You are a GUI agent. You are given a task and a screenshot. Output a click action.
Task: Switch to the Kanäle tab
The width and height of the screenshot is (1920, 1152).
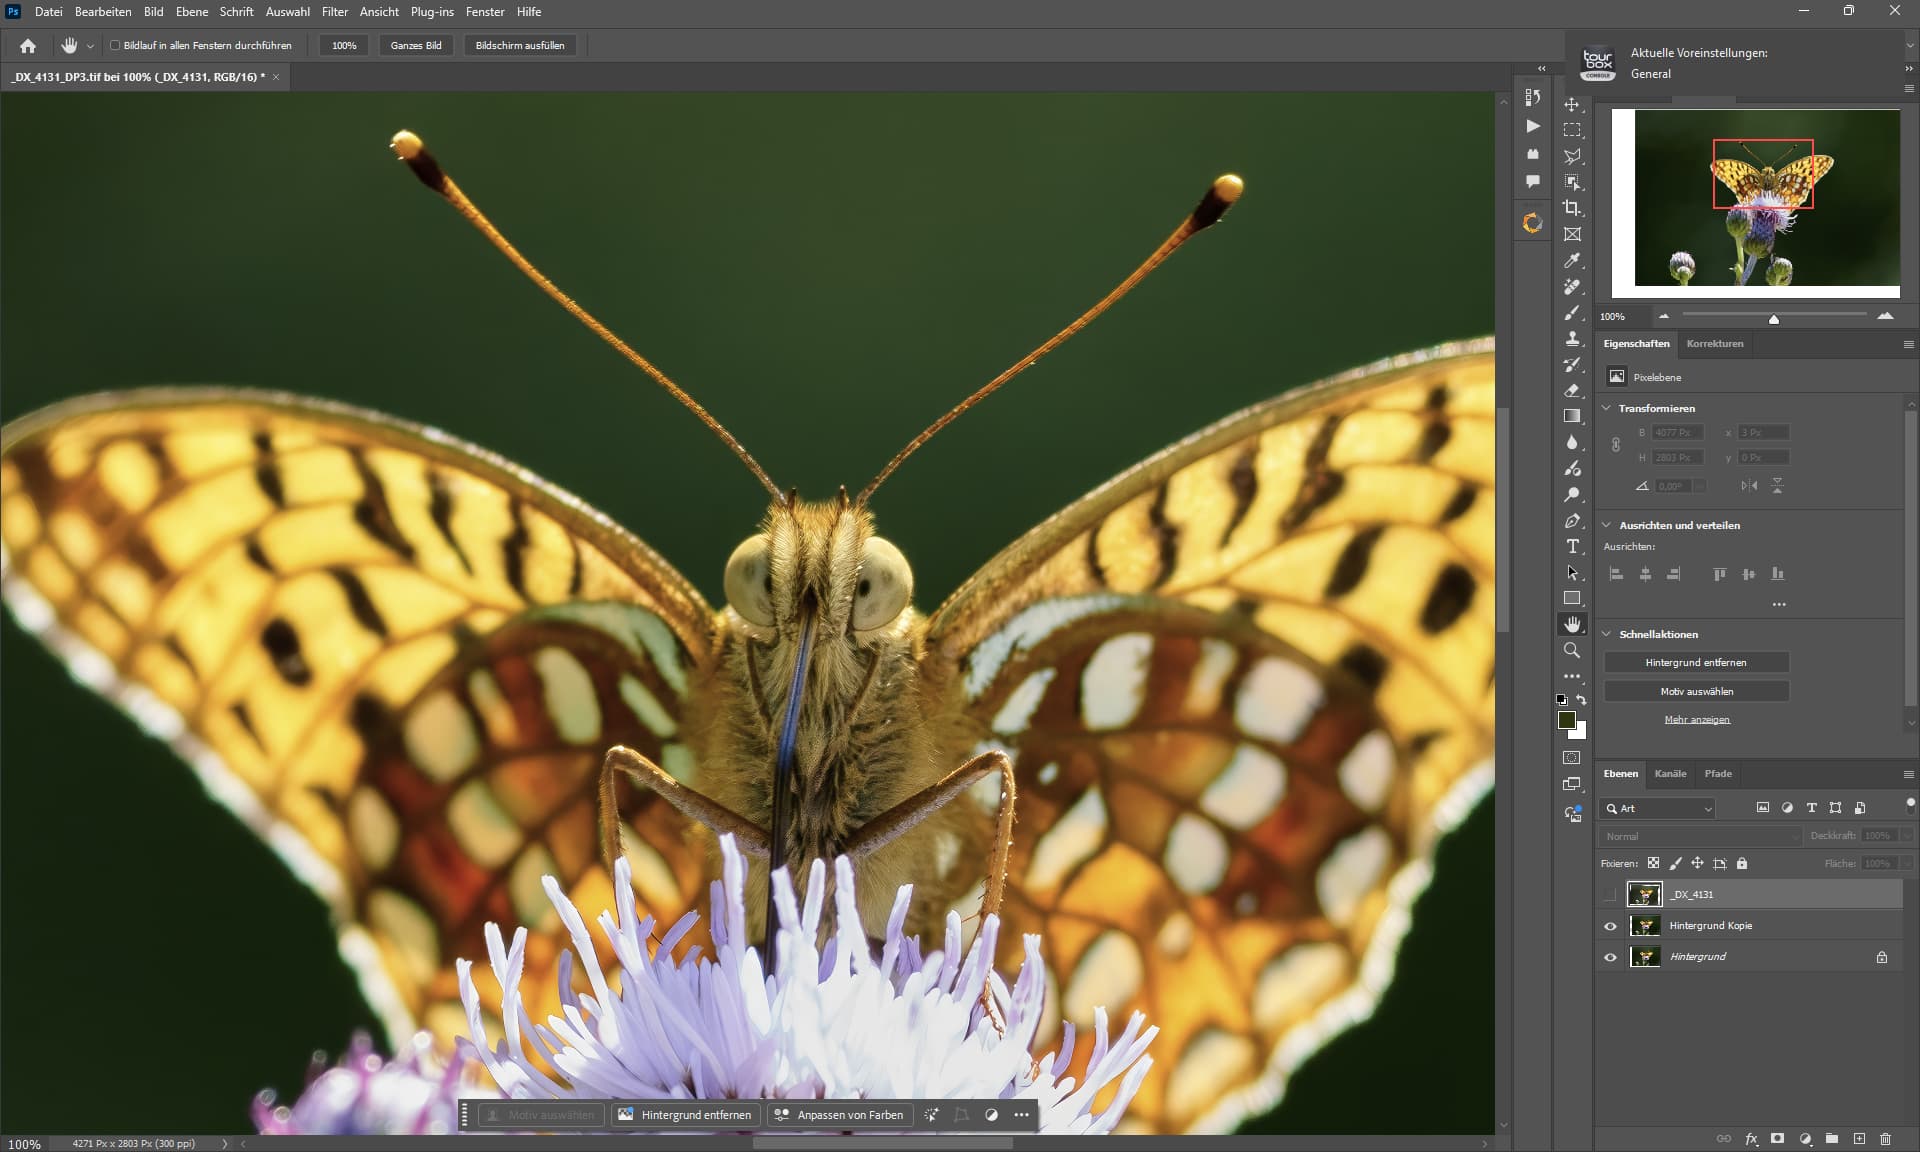pos(1670,774)
